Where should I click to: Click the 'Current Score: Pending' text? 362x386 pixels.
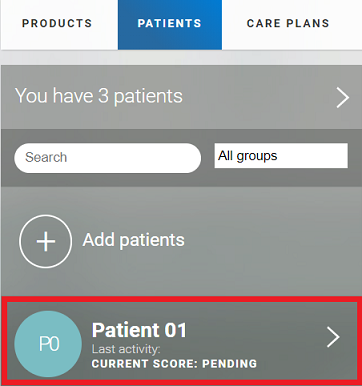pos(174,364)
